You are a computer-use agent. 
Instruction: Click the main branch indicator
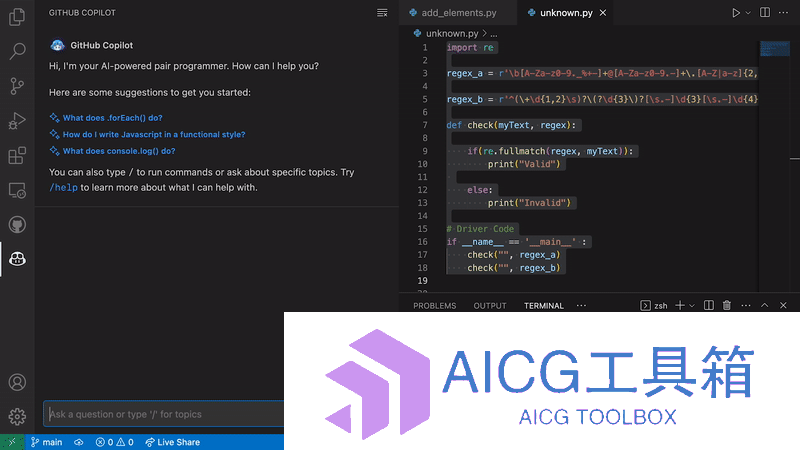46,442
